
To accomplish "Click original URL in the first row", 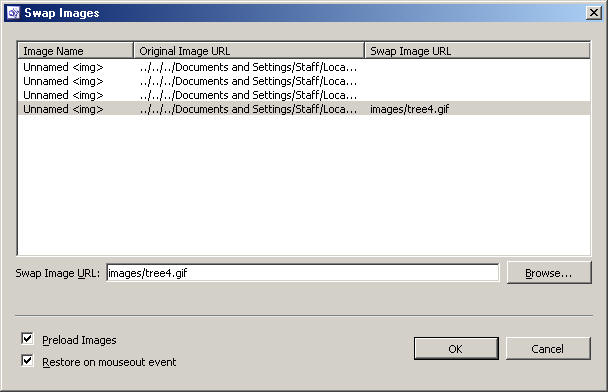I will (x=248, y=67).
